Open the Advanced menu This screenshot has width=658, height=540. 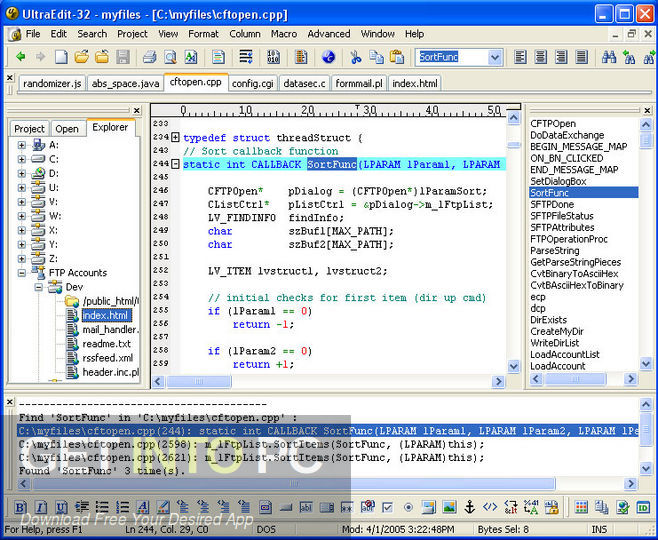[x=329, y=34]
